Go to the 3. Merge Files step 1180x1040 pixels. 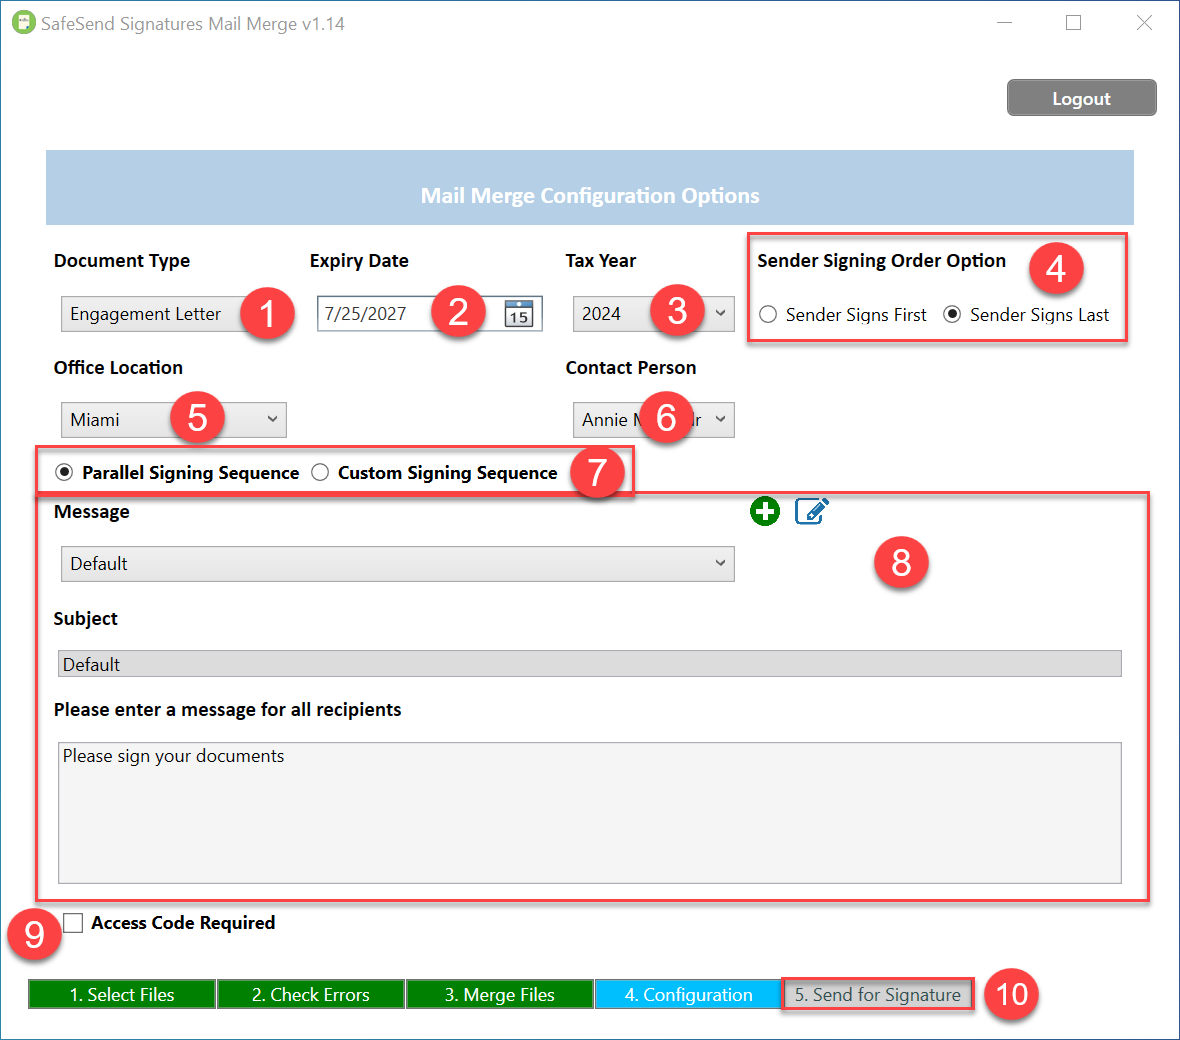click(500, 994)
